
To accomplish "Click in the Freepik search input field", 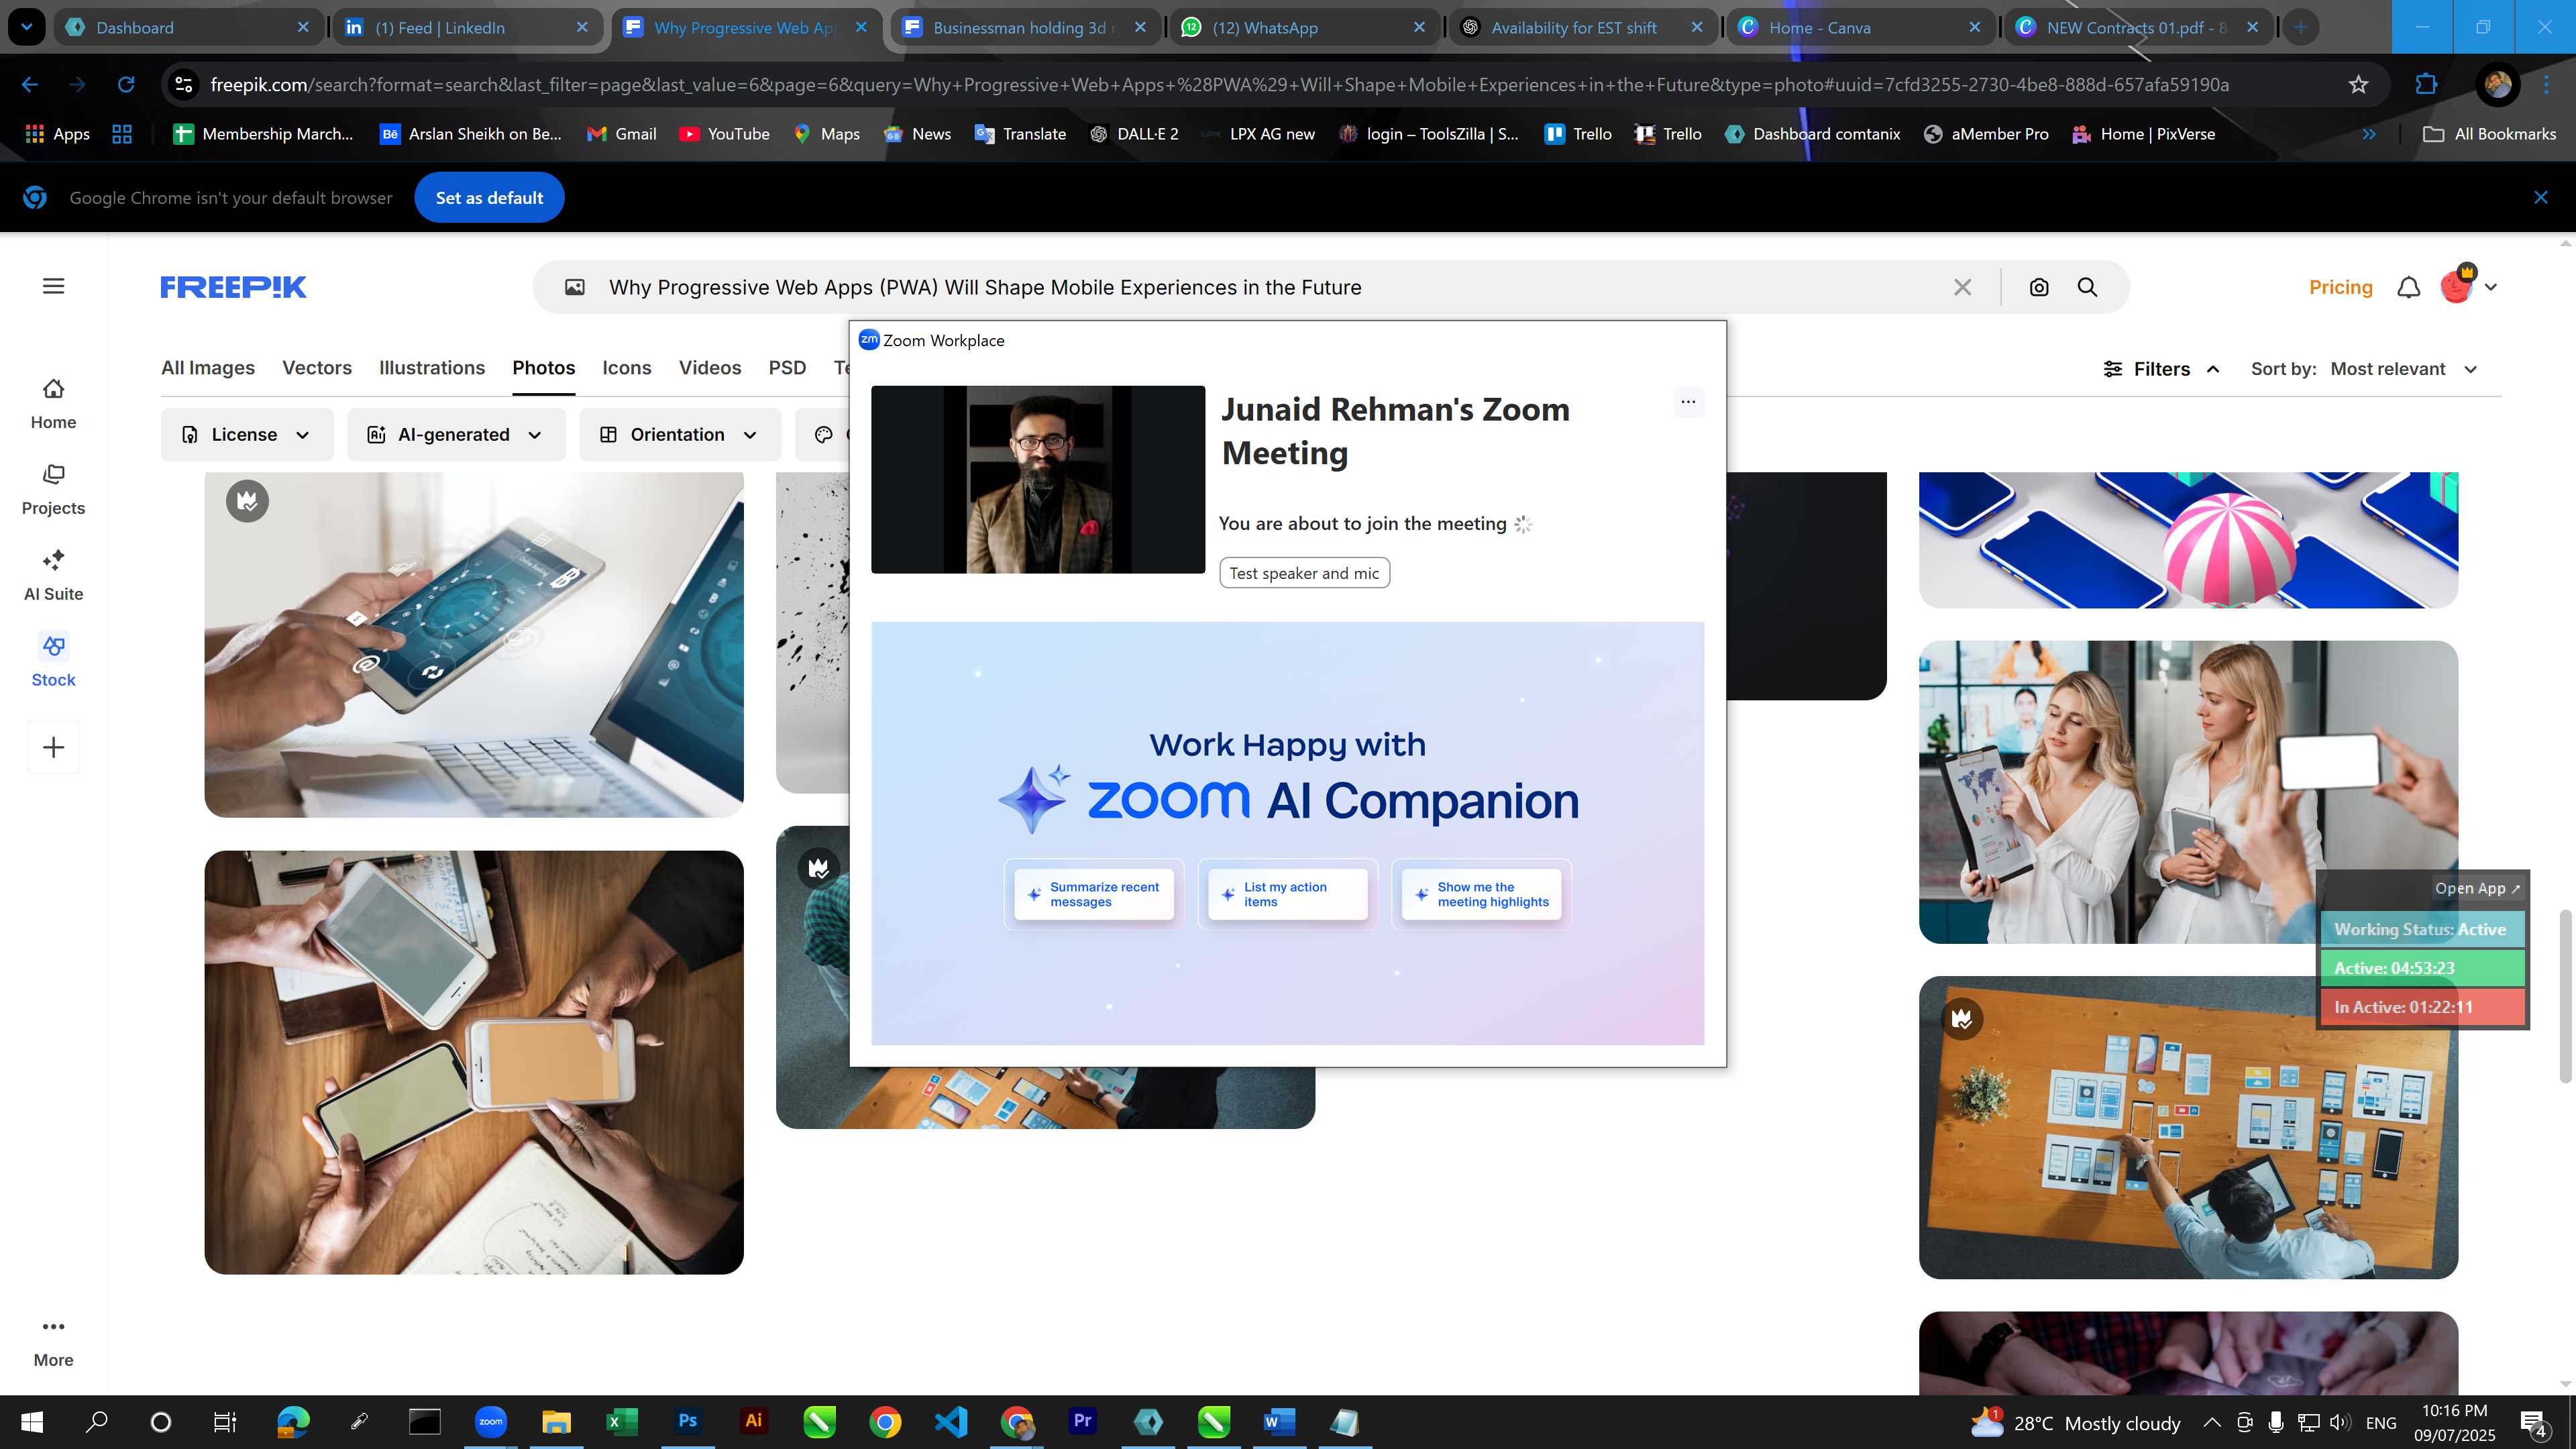I will click(x=1270, y=287).
